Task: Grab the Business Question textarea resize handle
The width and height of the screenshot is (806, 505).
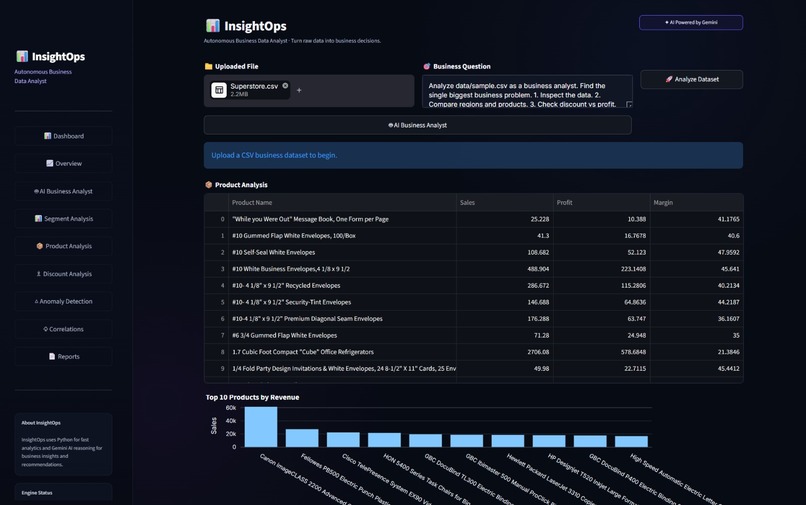Action: click(629, 104)
